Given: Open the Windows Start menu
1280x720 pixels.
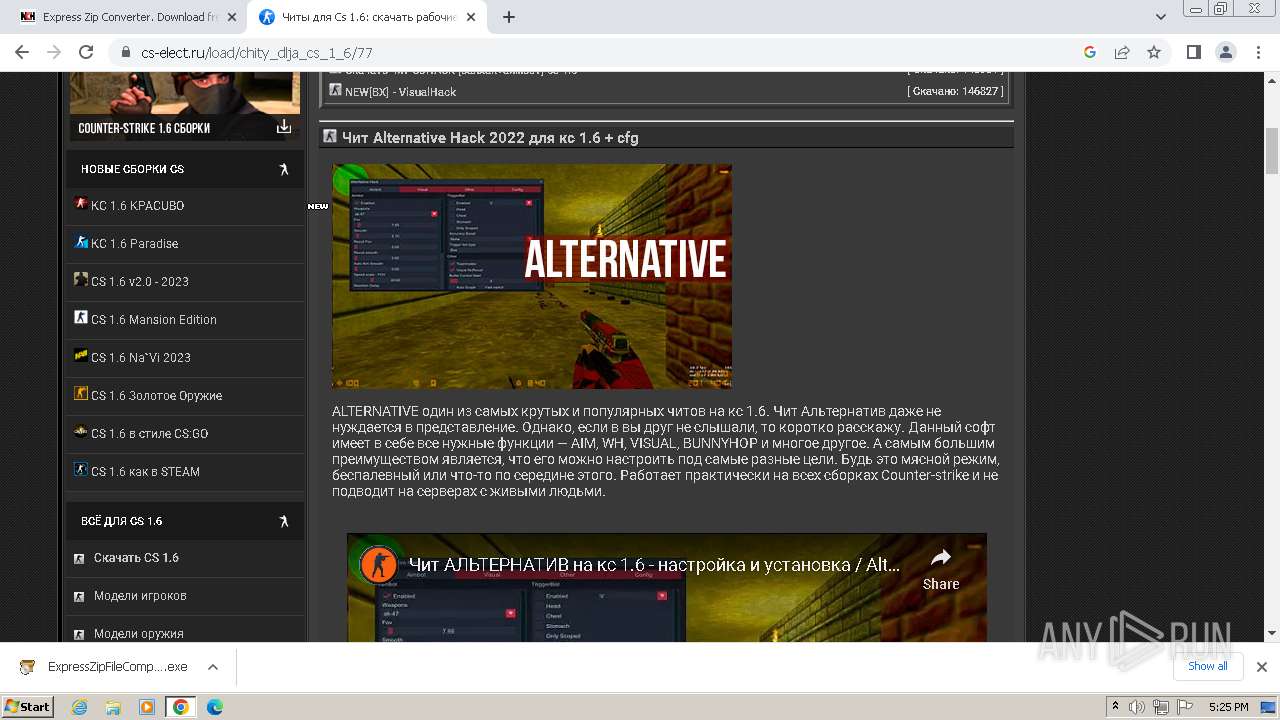Looking at the screenshot, I should 28,706.
